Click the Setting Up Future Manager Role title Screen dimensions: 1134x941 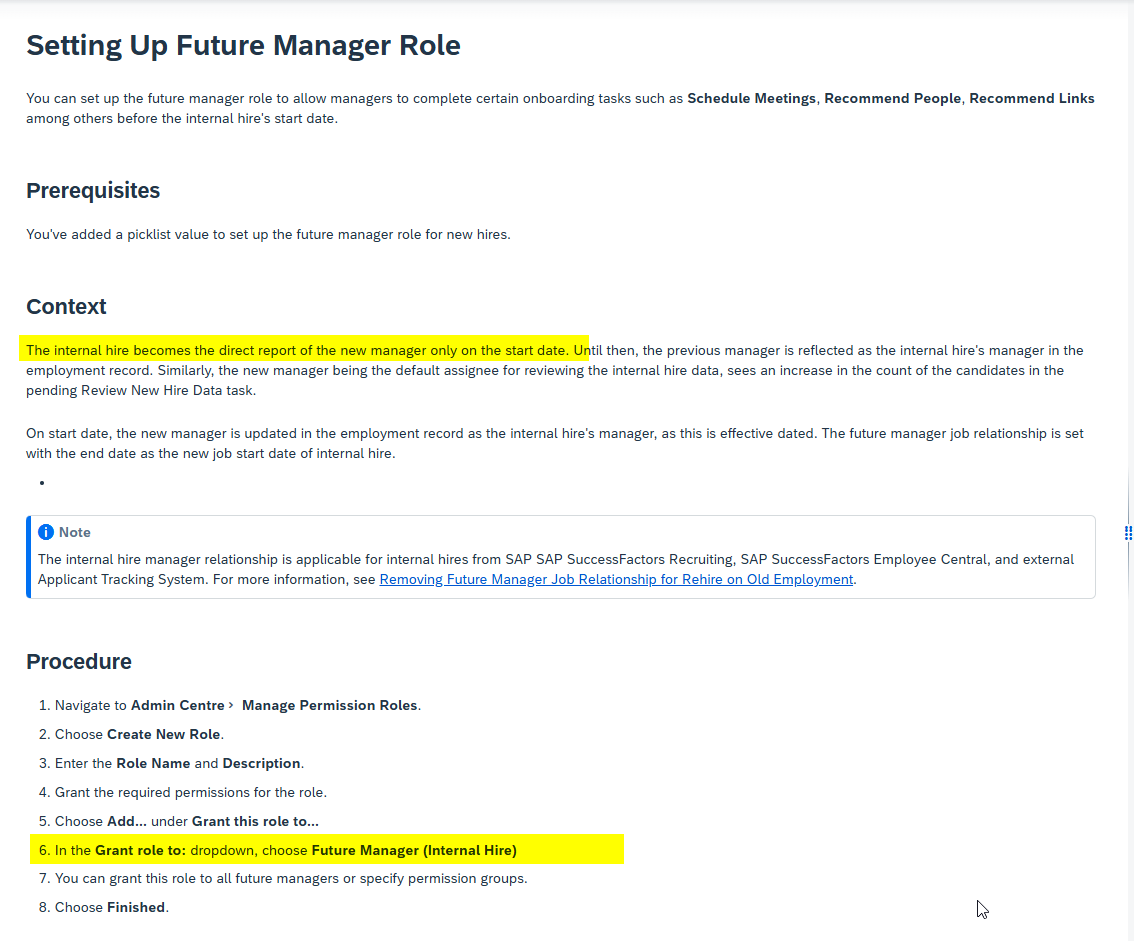pos(243,45)
